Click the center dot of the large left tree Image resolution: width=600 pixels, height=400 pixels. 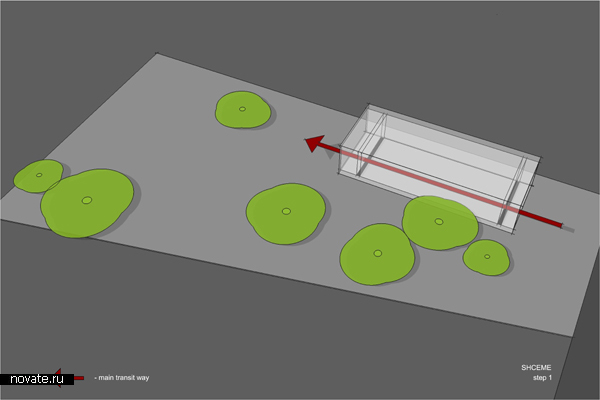[x=87, y=201]
